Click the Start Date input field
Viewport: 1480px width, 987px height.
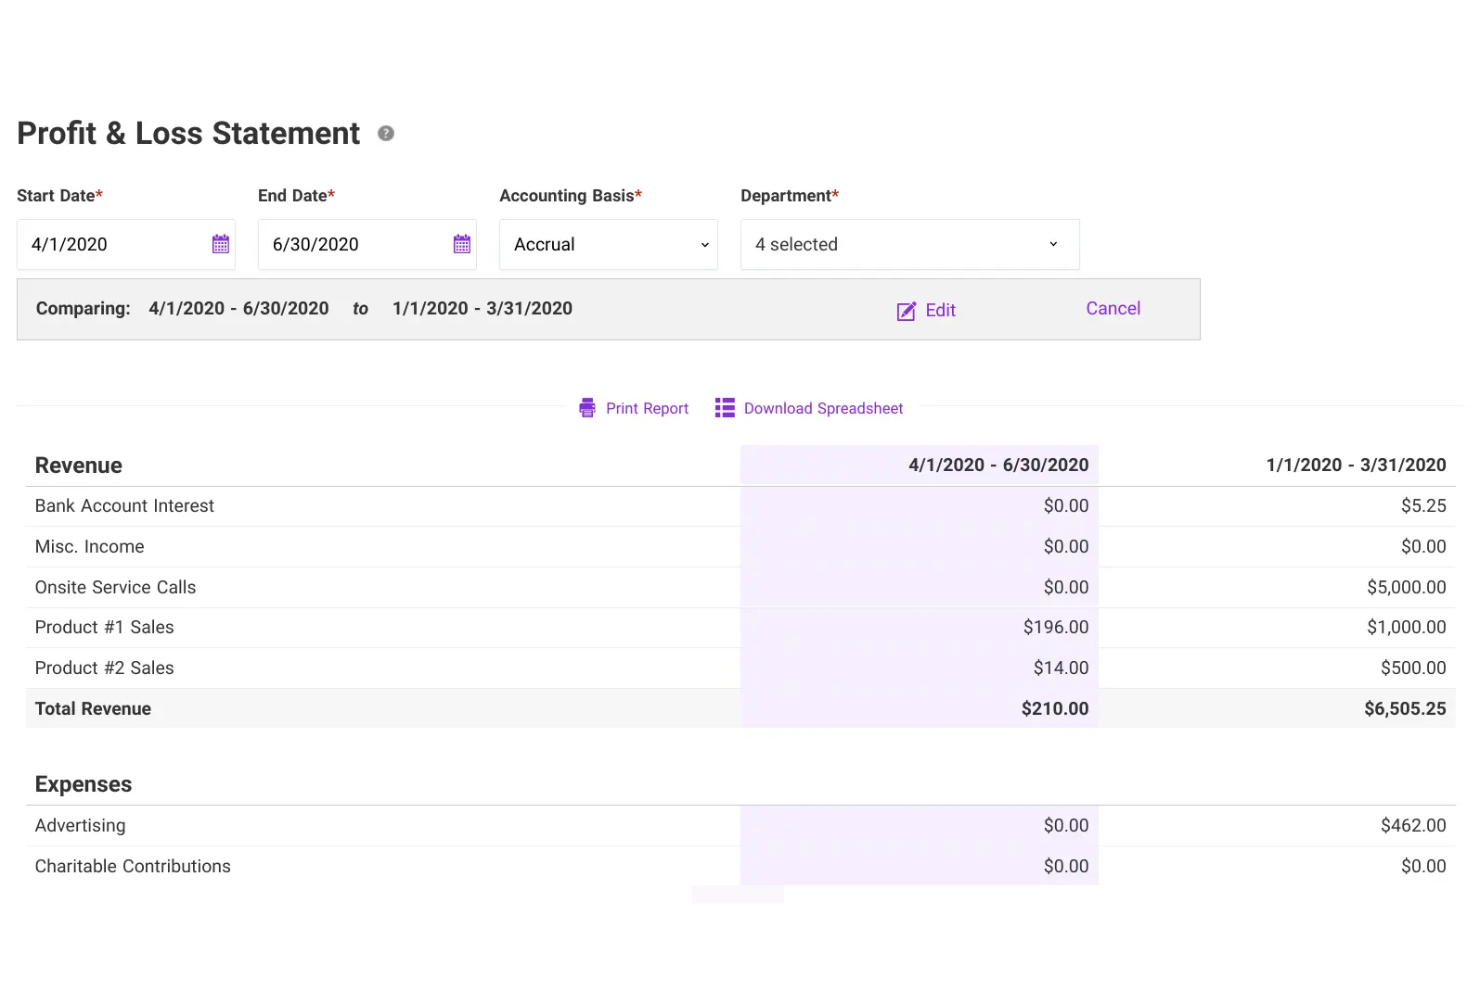(110, 244)
